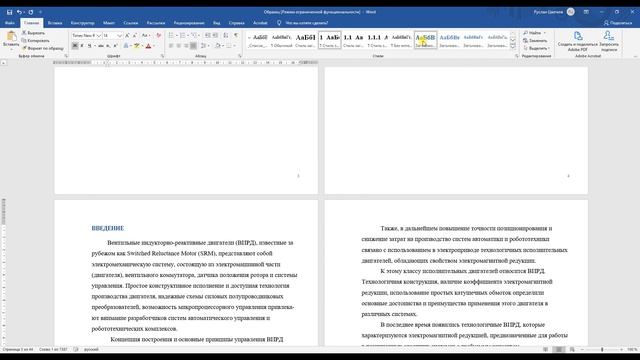
Task: Switch to Конструктор tab
Action: (x=82, y=23)
